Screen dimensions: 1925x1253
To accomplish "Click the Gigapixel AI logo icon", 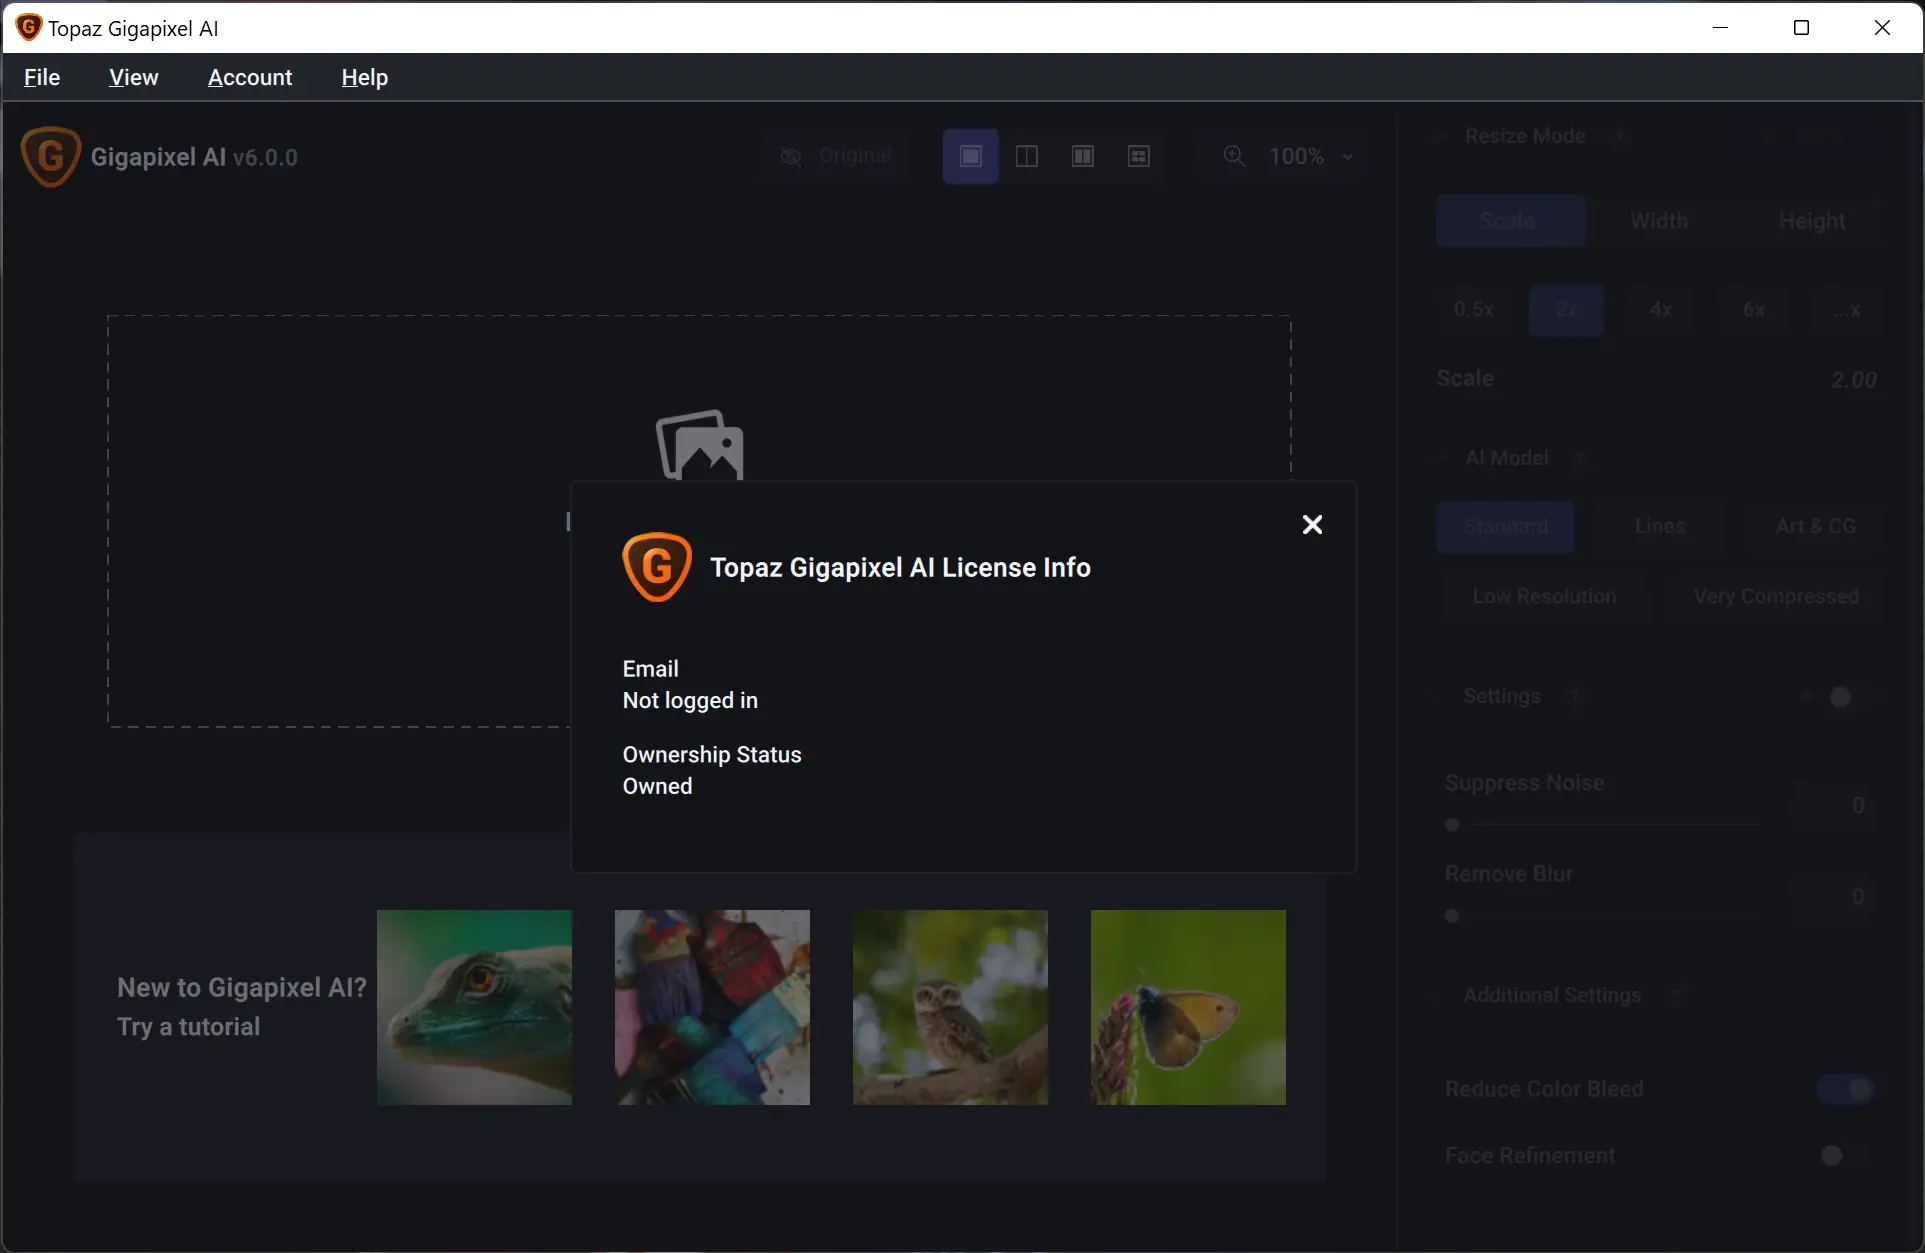I will (x=50, y=157).
